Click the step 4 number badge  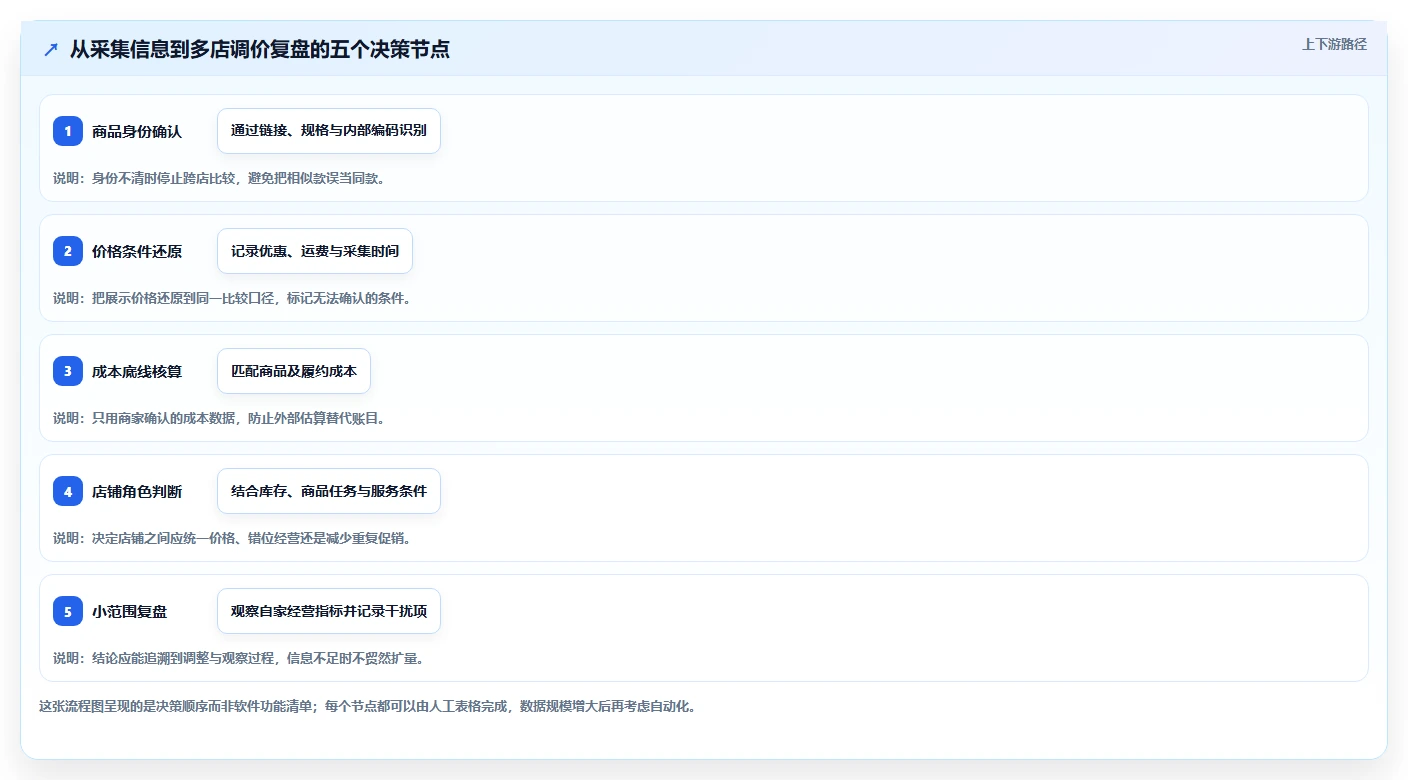68,491
